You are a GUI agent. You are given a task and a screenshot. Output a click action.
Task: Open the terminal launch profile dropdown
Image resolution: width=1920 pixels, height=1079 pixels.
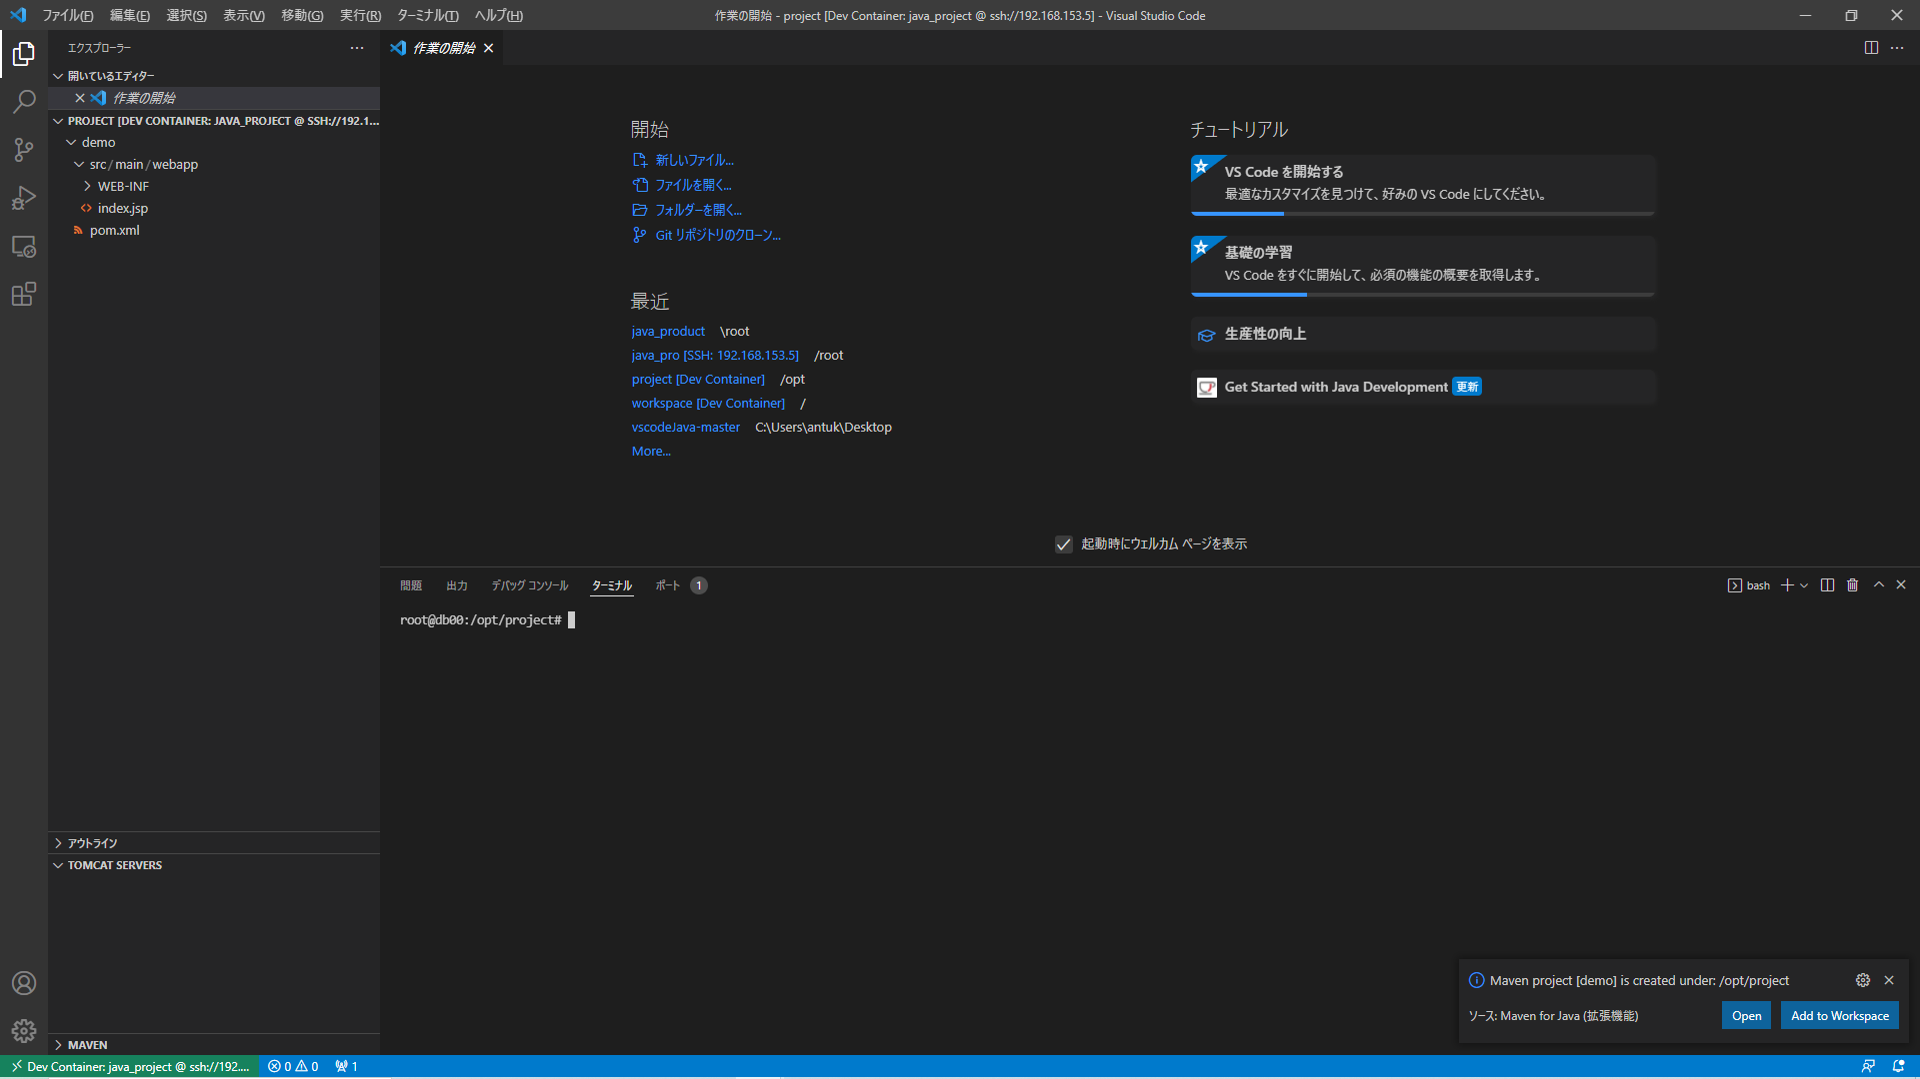(x=1804, y=585)
